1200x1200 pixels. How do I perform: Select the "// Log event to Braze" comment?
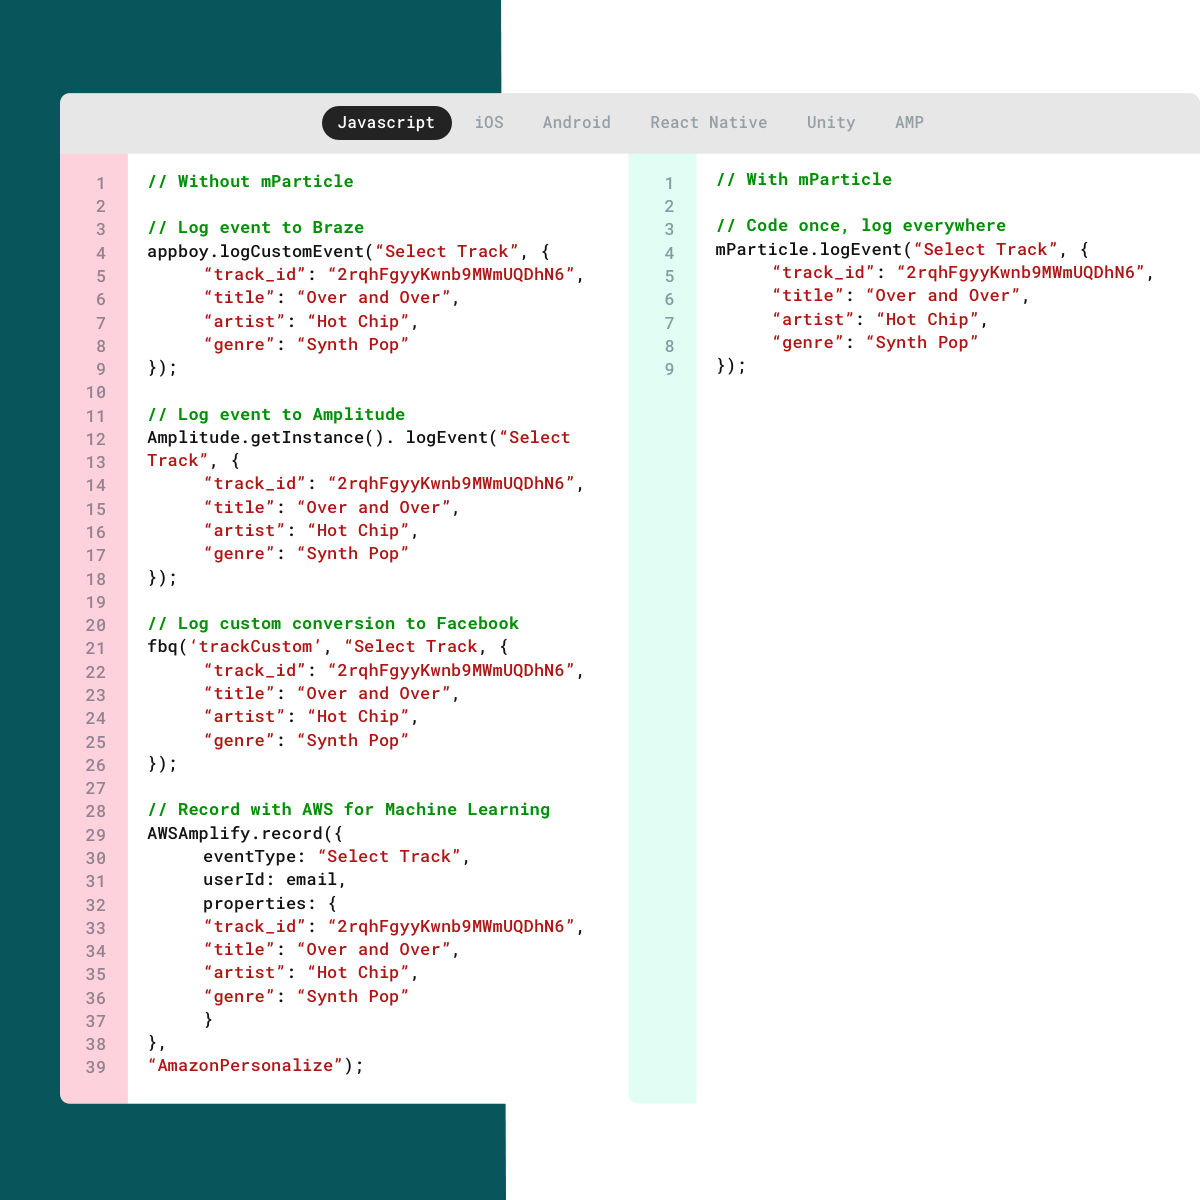[256, 227]
